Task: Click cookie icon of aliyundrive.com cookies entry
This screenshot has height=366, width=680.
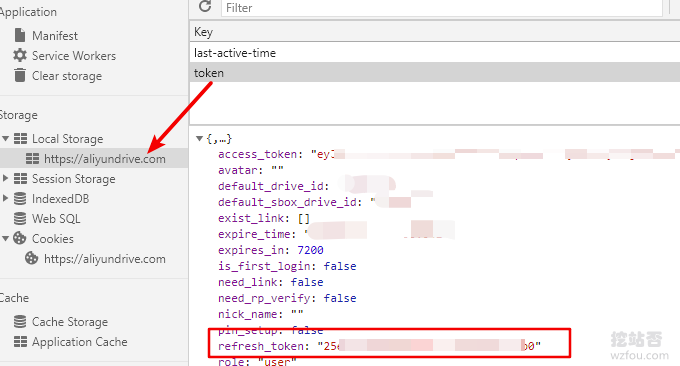Action: click(32, 258)
